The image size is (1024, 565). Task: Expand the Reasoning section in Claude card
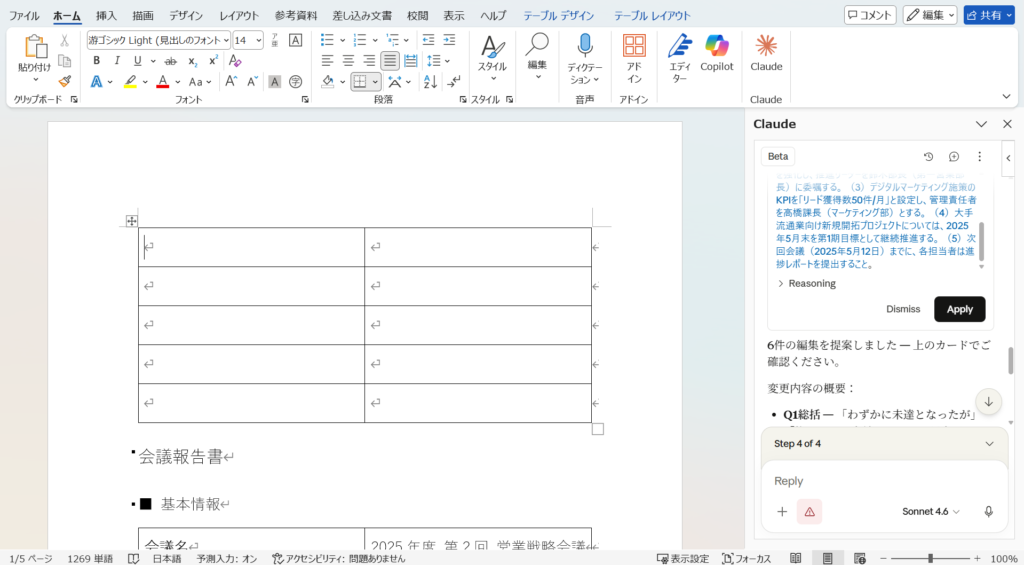[806, 284]
